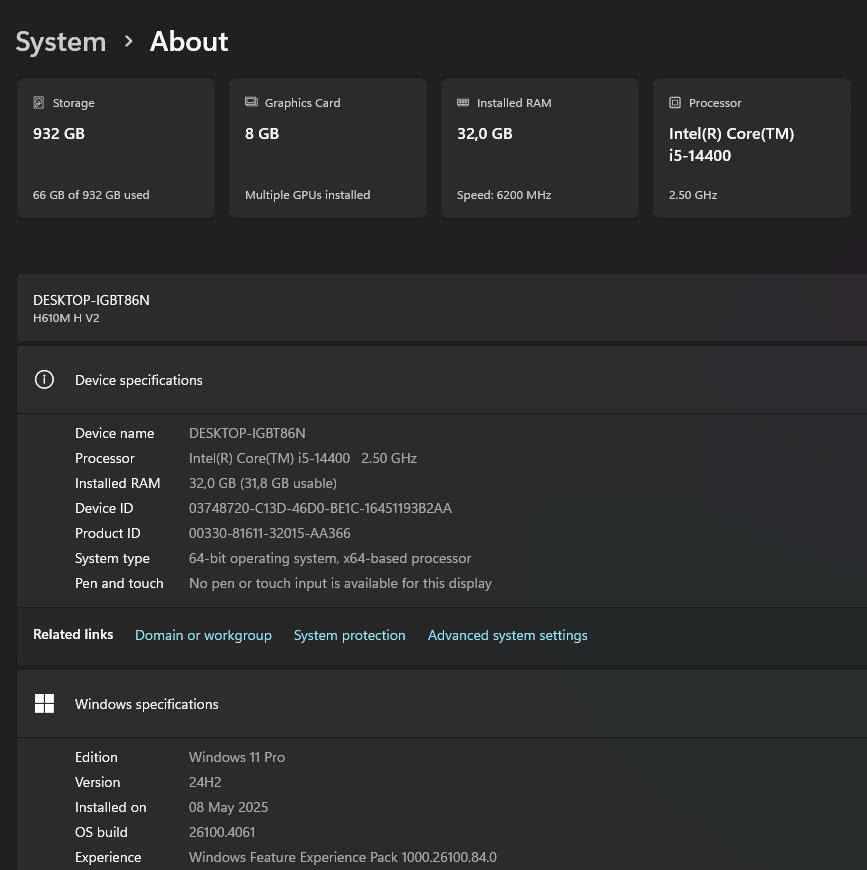Viewport: 867px width, 870px height.
Task: Click the Processor card showing Intel Core i5-14400
Action: [751, 147]
